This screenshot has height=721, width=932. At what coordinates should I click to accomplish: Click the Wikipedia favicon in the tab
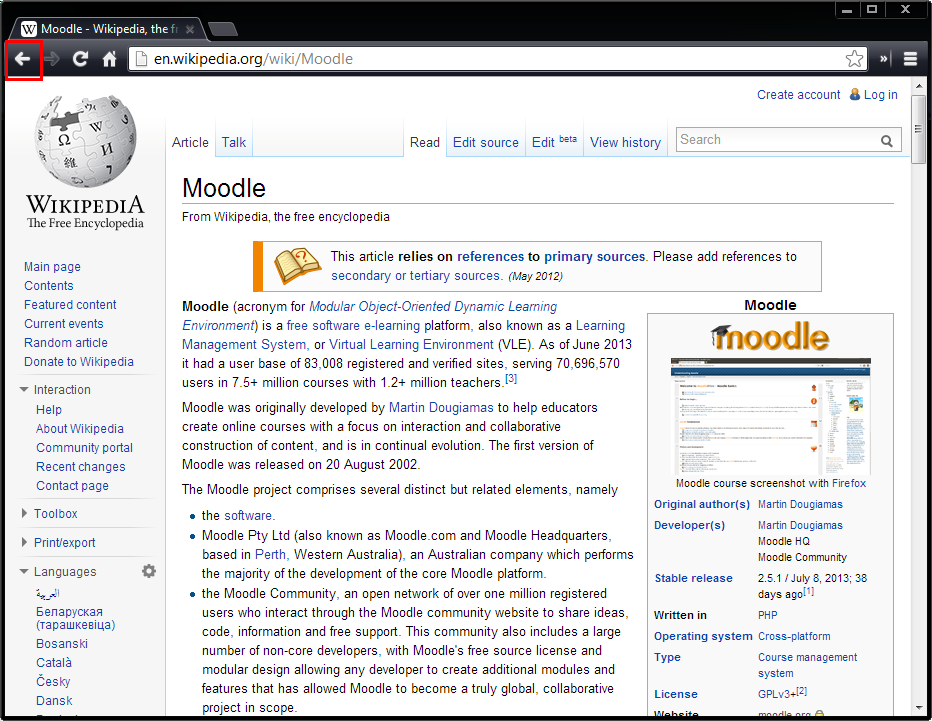[x=29, y=29]
